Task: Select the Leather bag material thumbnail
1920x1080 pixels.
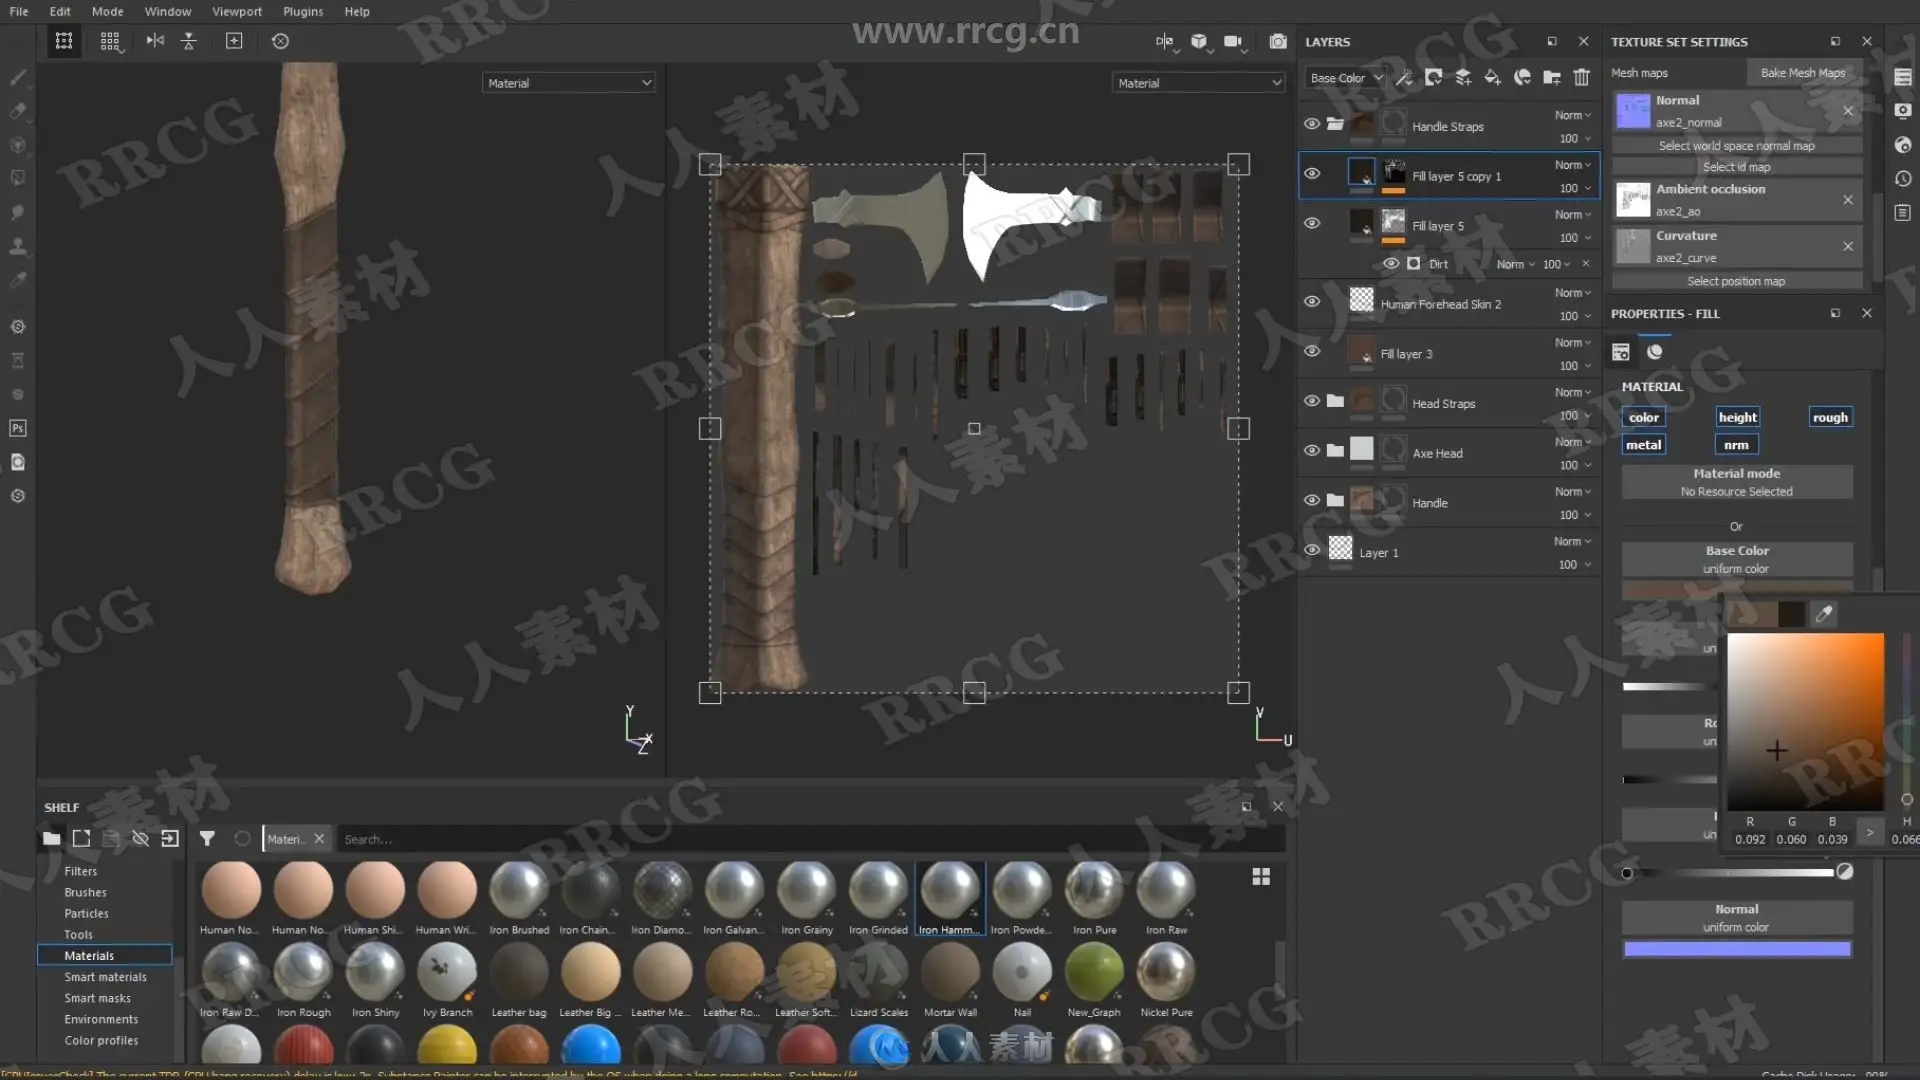Action: [x=518, y=973]
